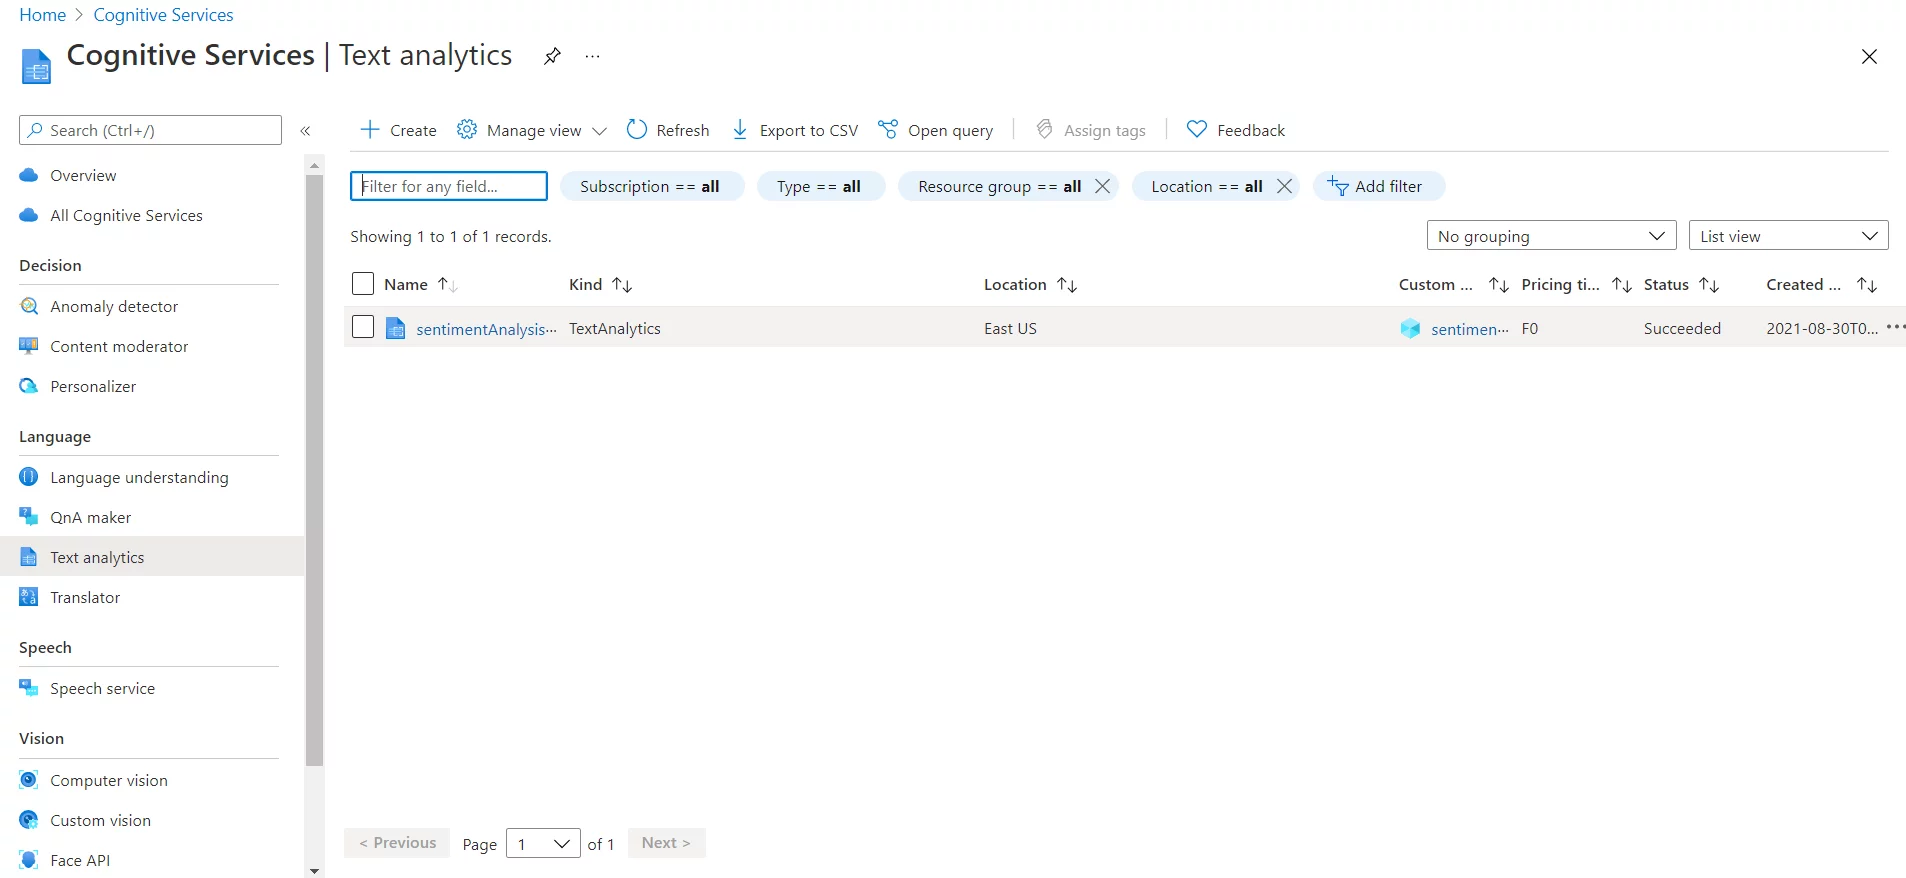
Task: Click the Custom vision icon
Action: click(x=29, y=820)
